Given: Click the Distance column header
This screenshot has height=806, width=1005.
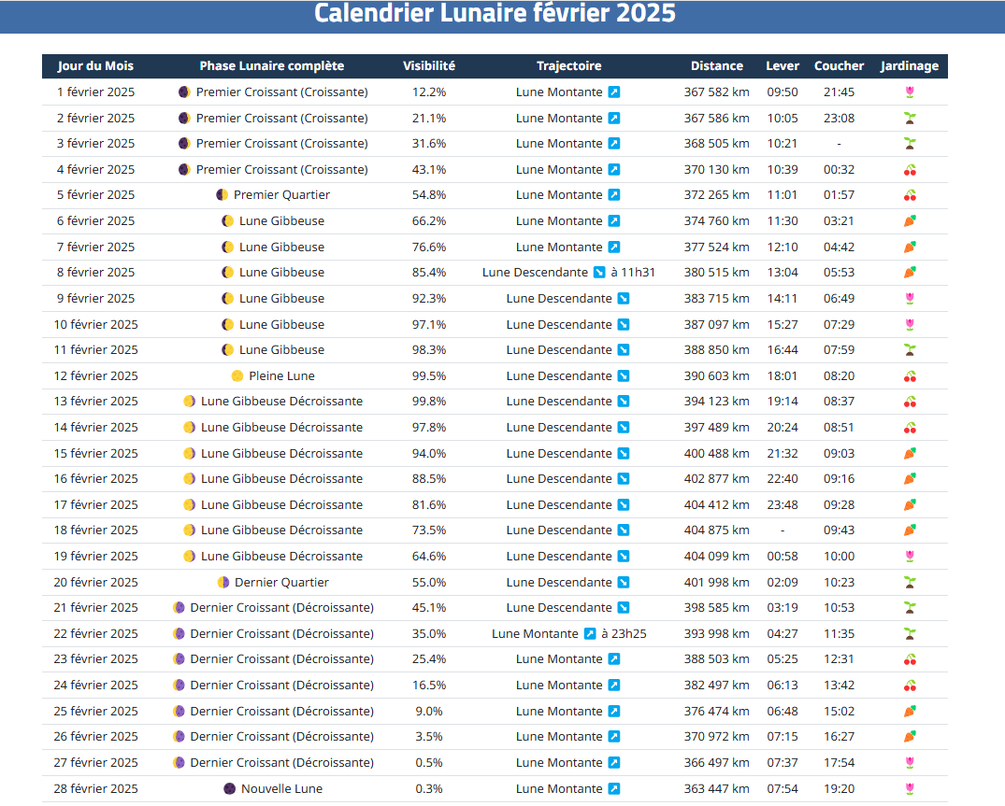Looking at the screenshot, I should [717, 66].
